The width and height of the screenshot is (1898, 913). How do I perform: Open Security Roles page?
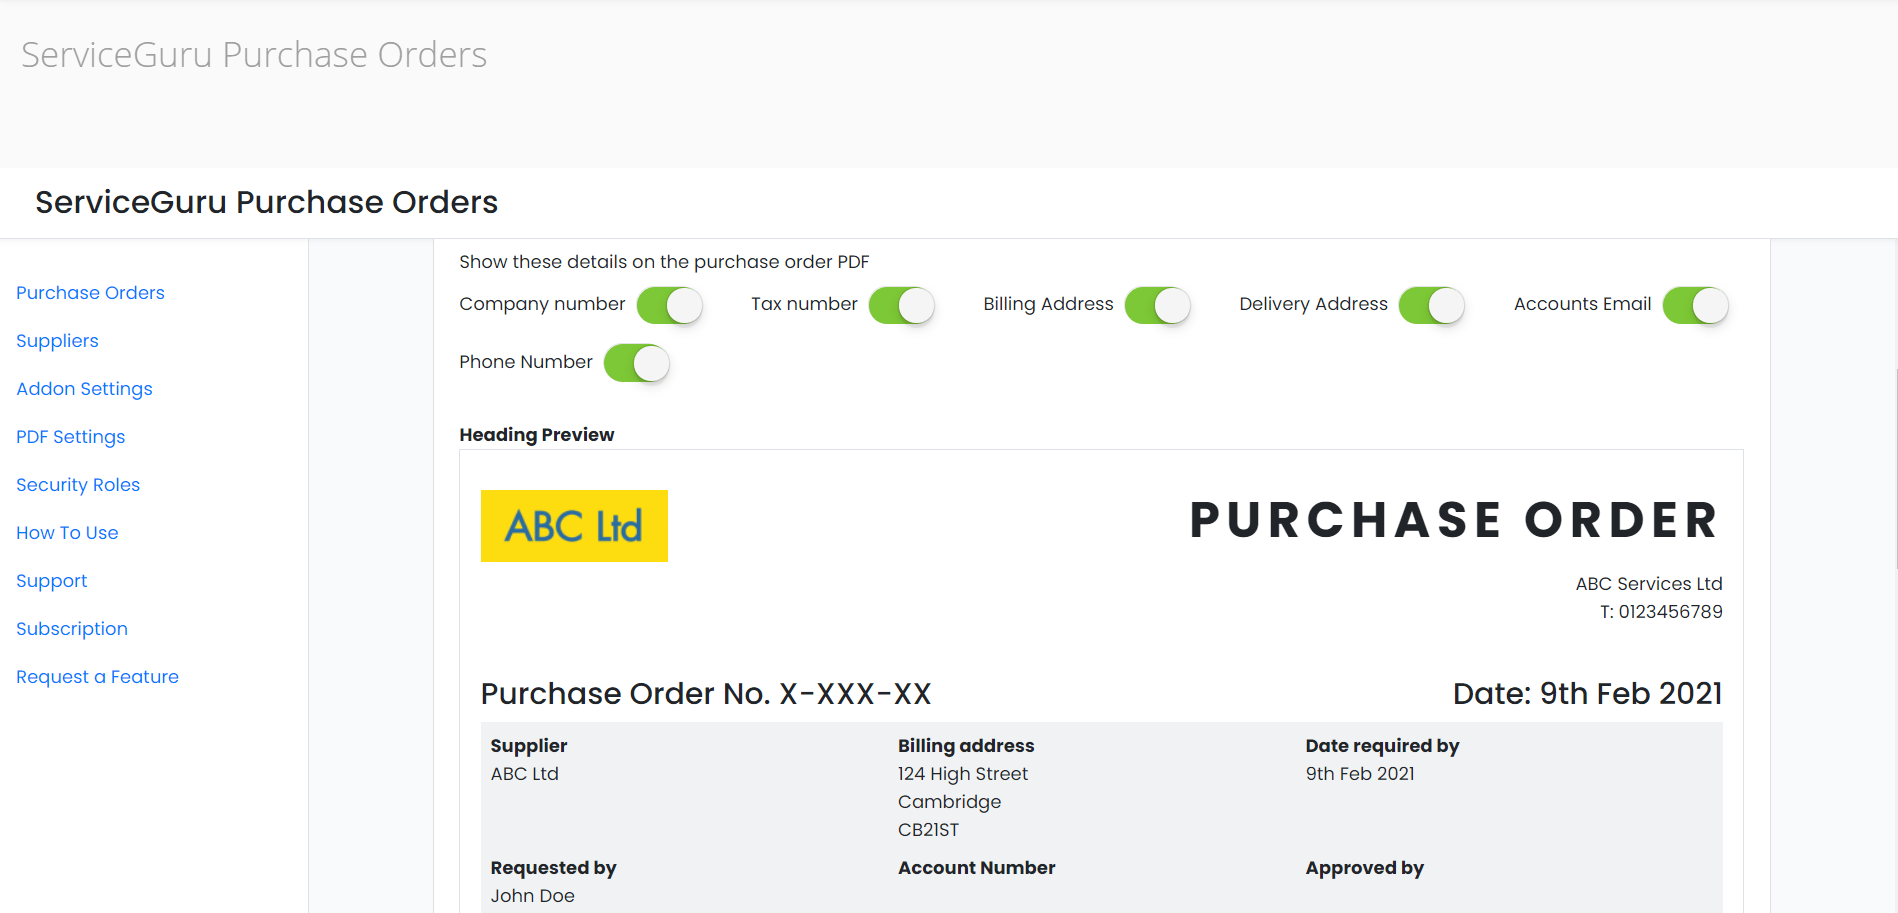click(78, 485)
